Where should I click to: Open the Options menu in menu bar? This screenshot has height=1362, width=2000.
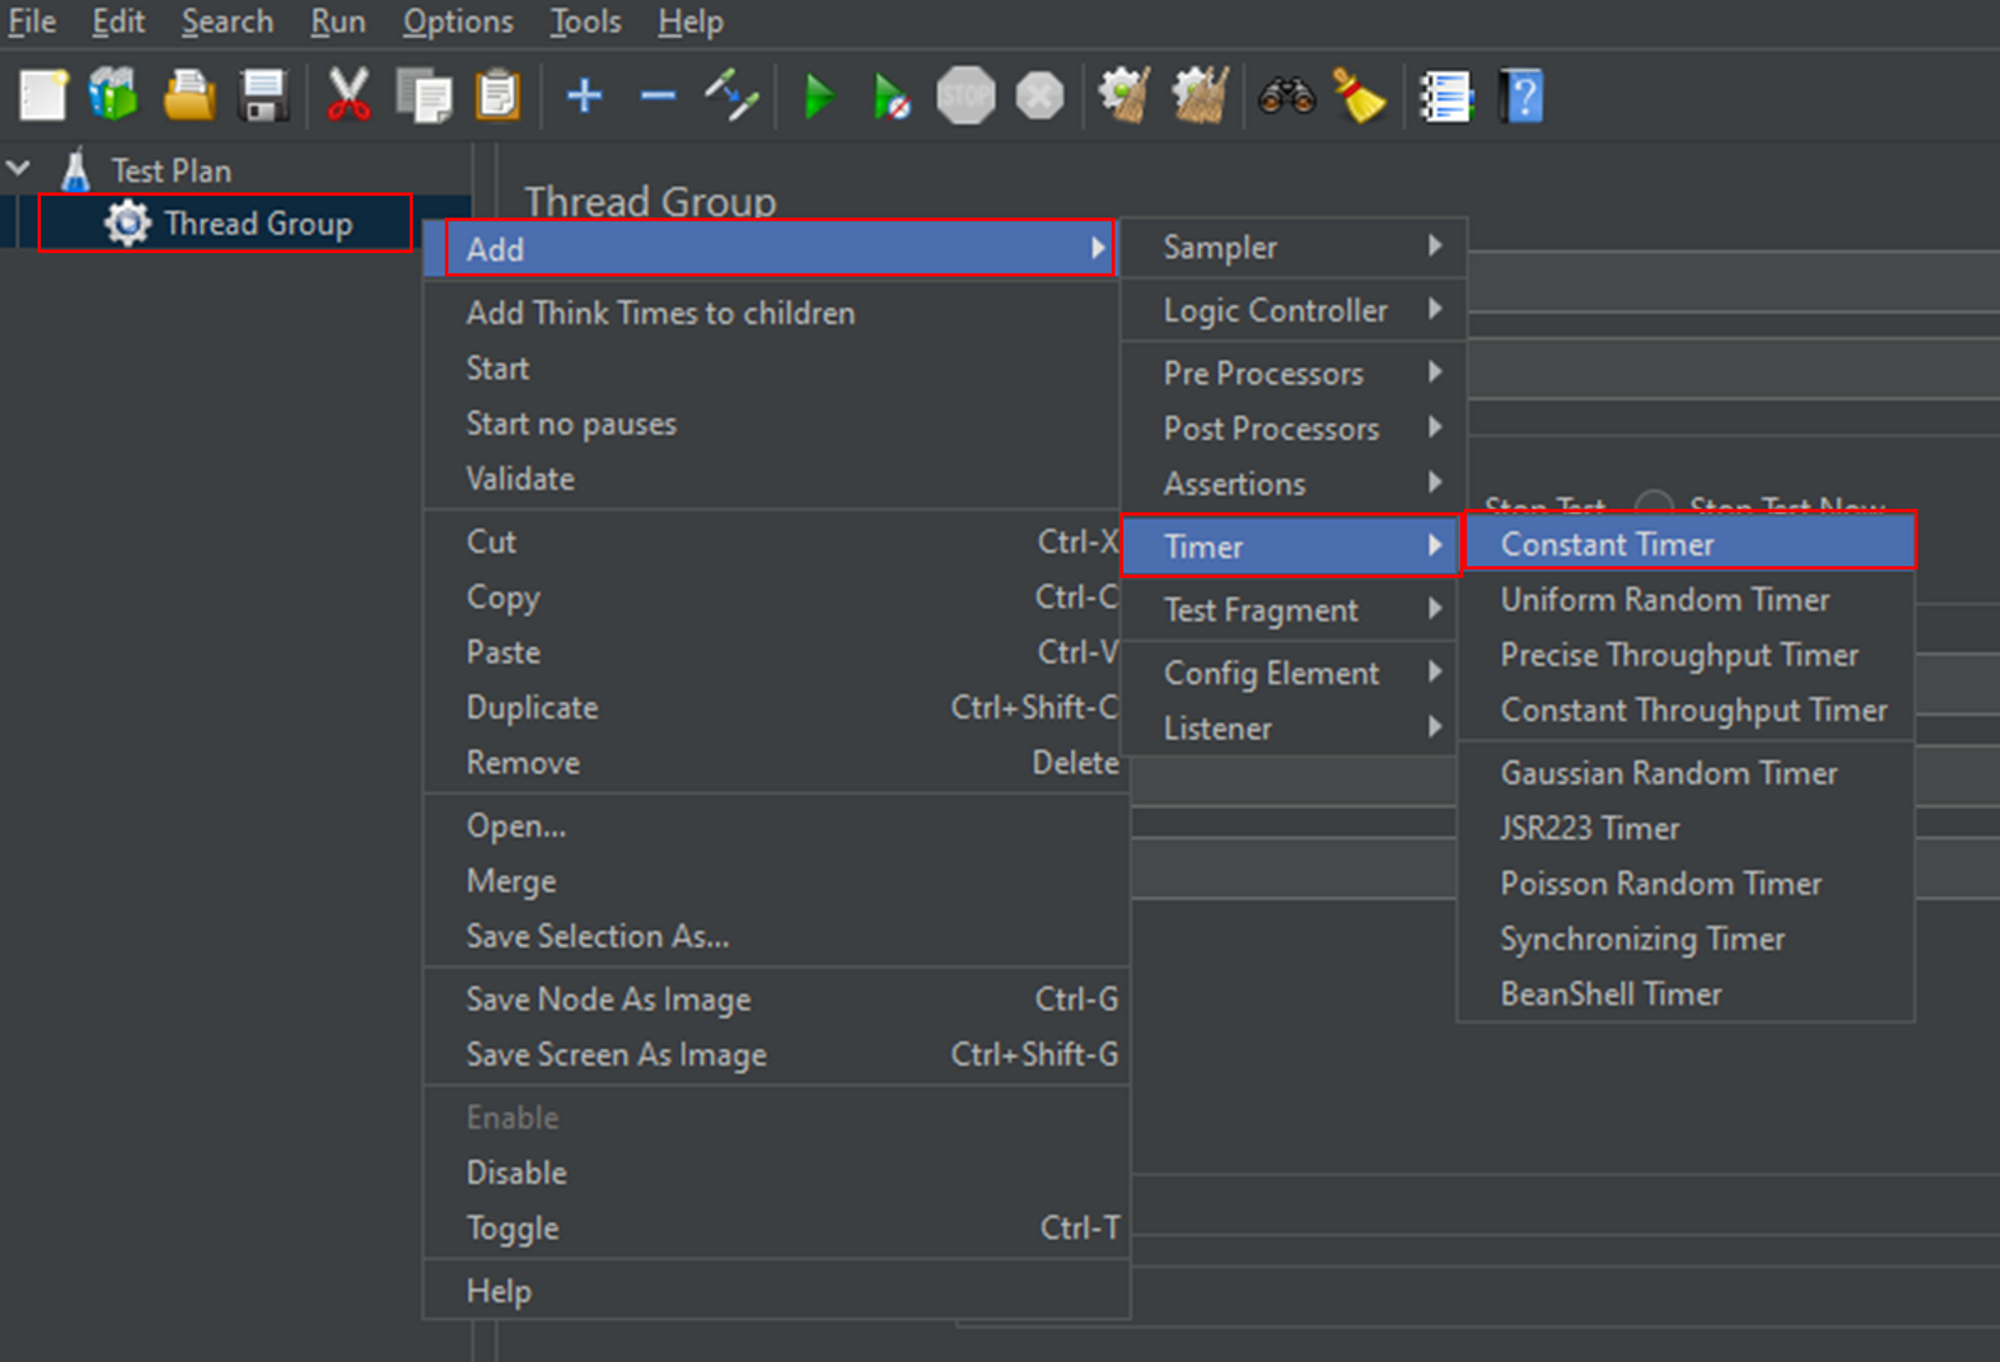457,21
